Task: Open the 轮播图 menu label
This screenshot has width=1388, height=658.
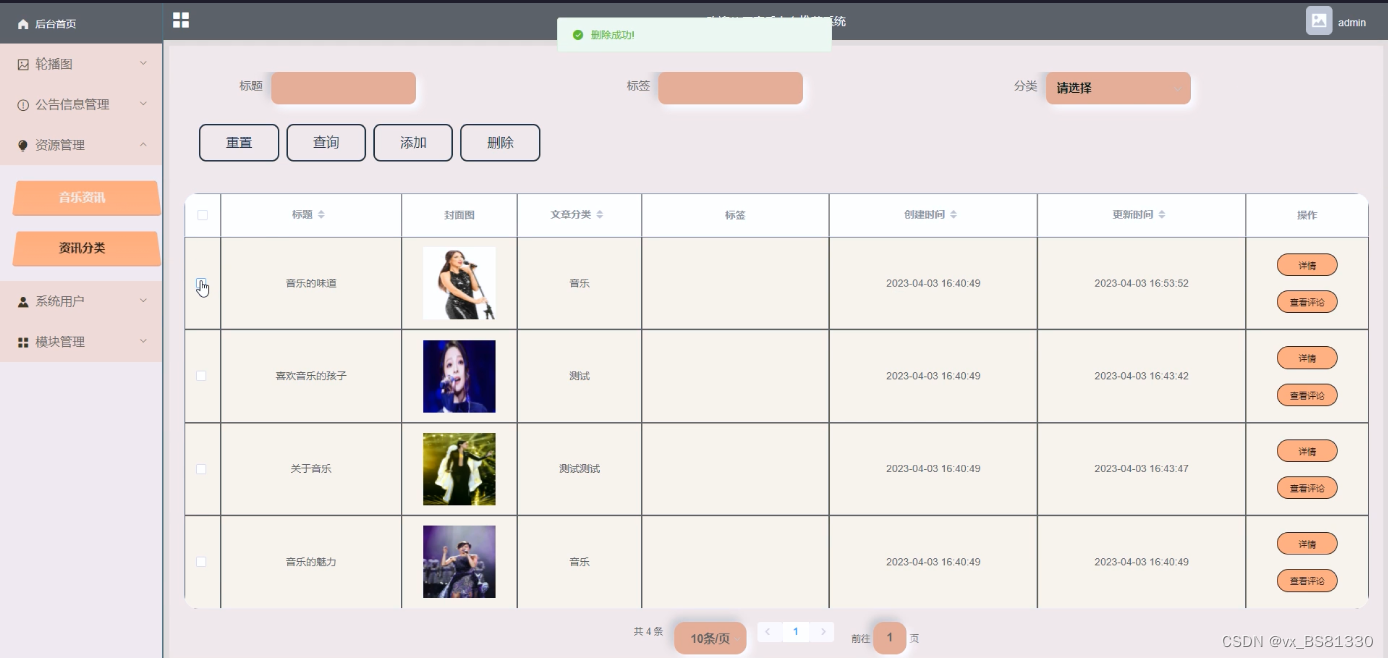Action: click(x=54, y=64)
